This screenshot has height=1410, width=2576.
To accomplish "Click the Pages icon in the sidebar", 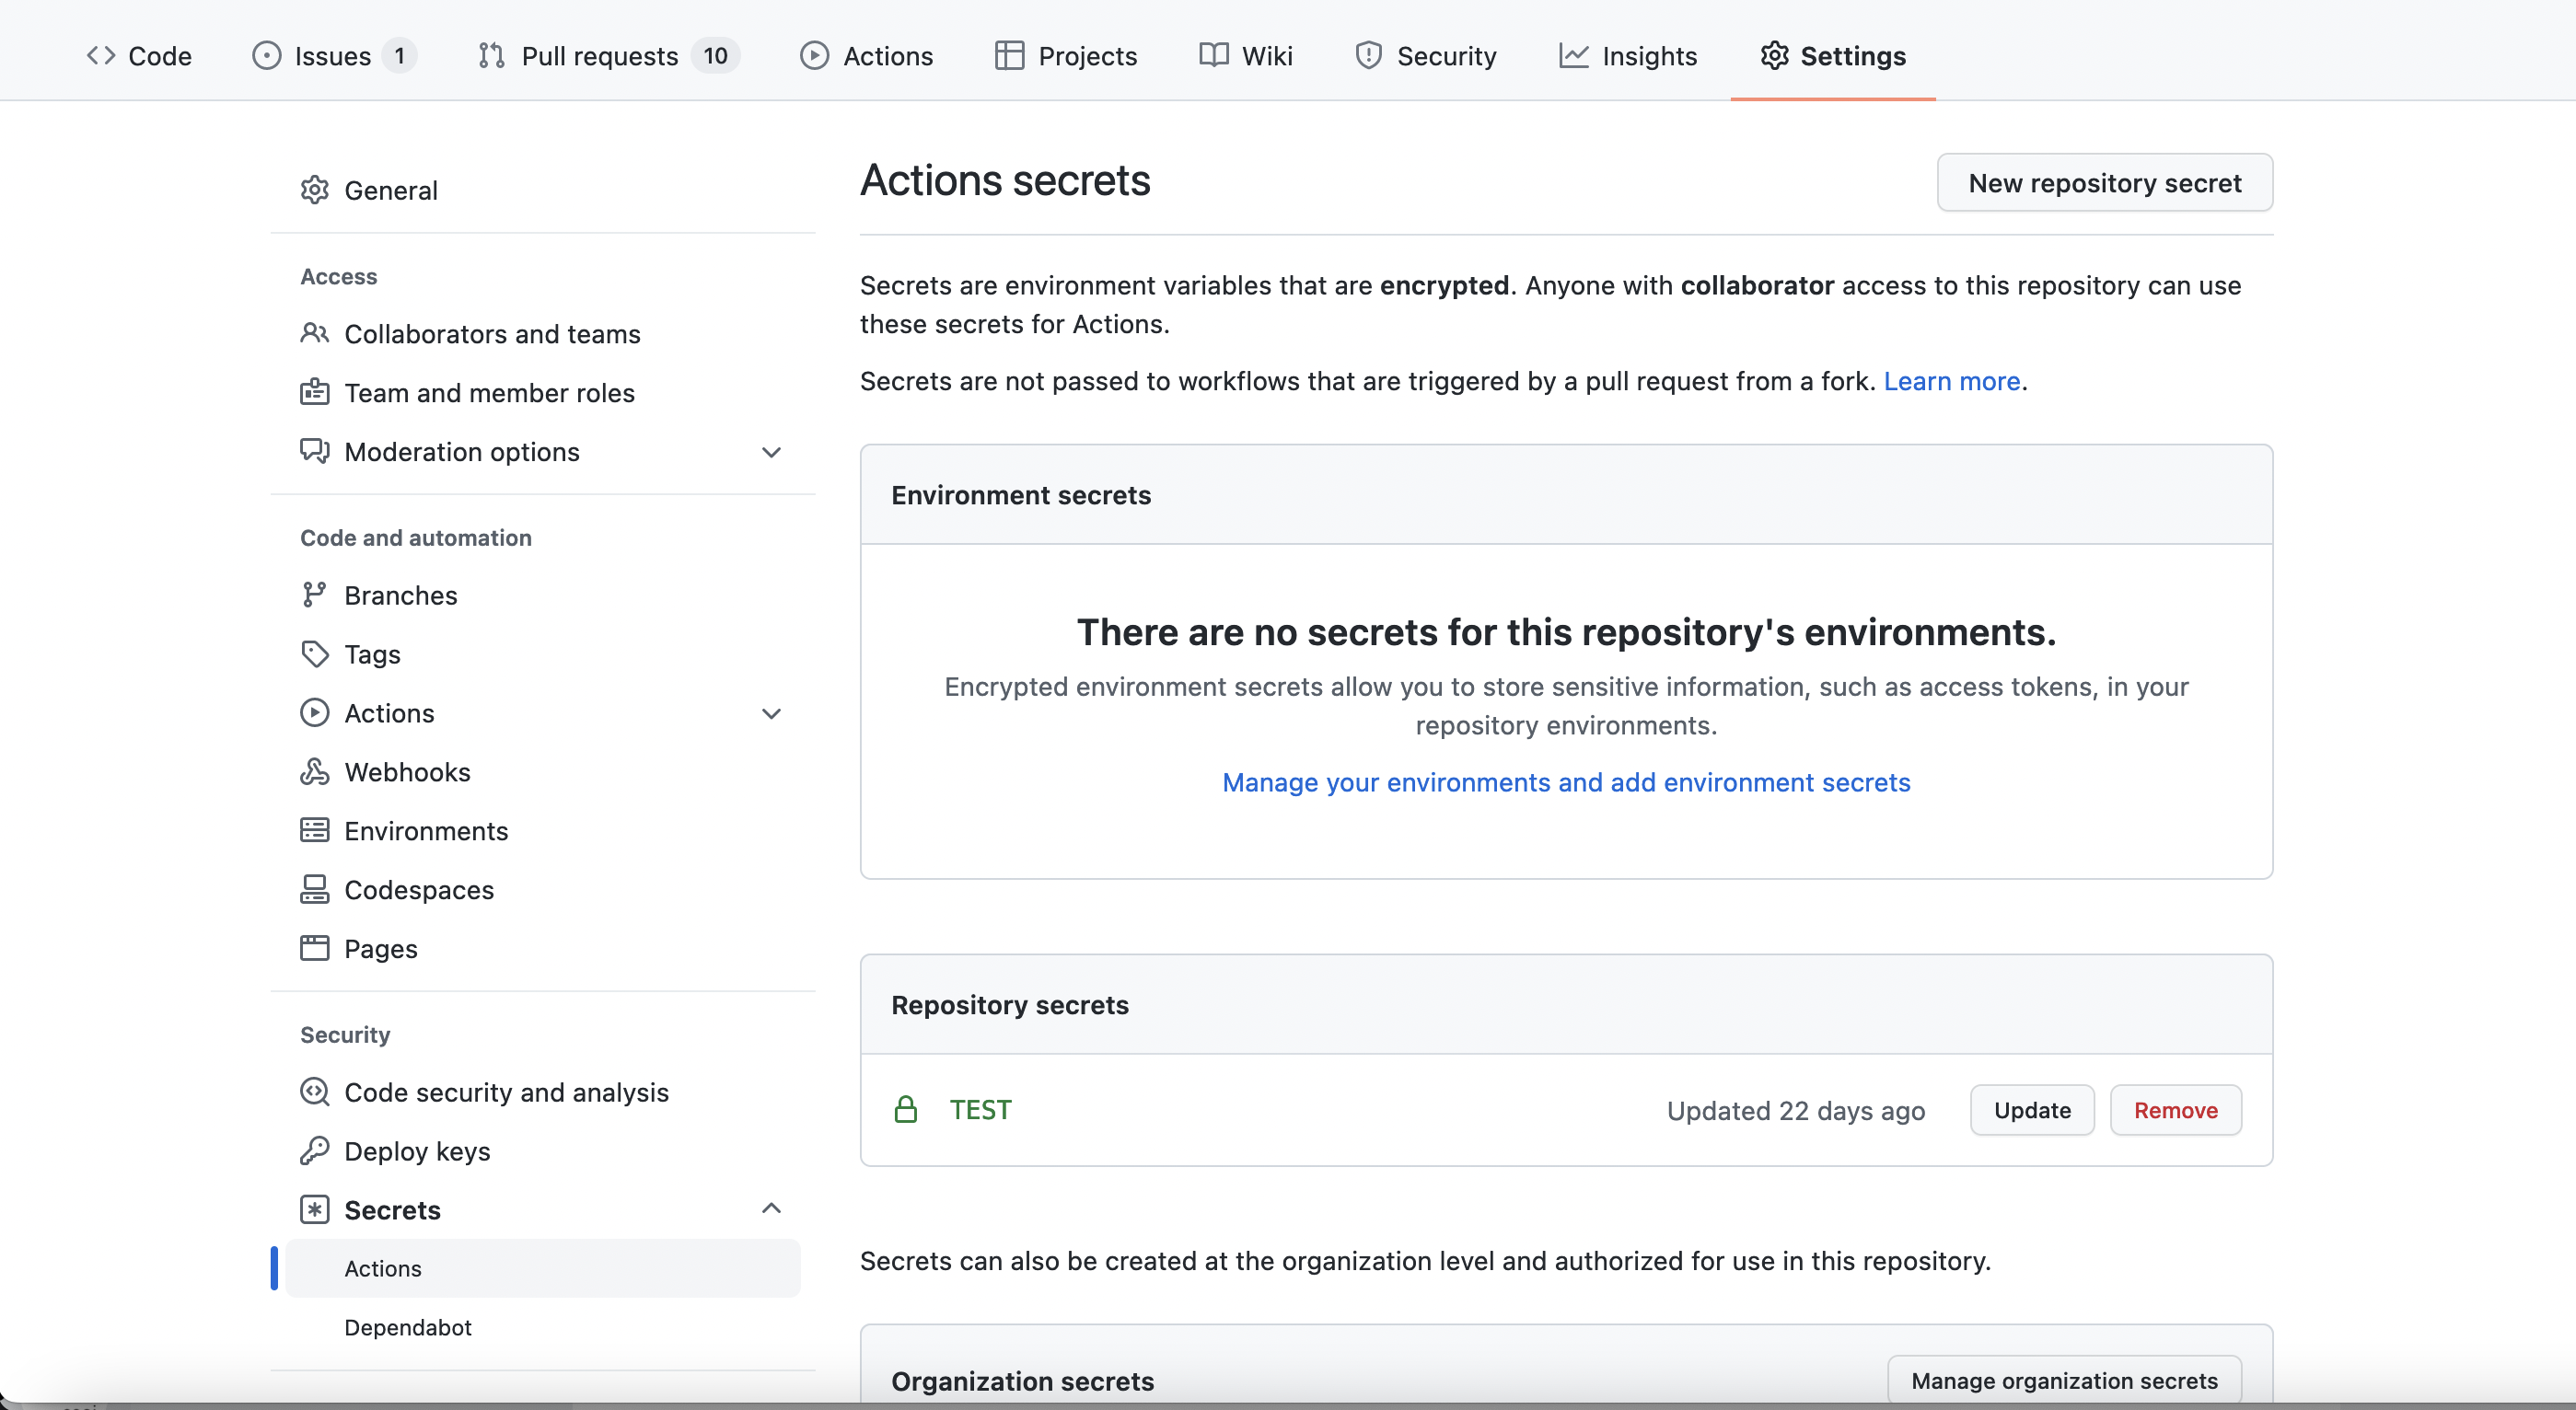I will pyautogui.click(x=314, y=948).
